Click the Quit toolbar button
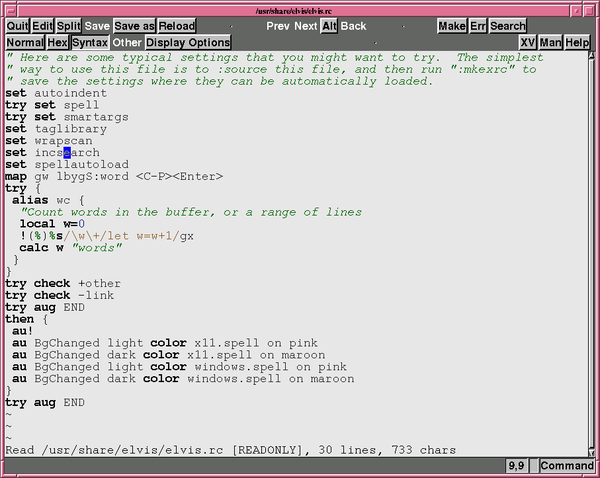This screenshot has width=600, height=478. (17, 26)
